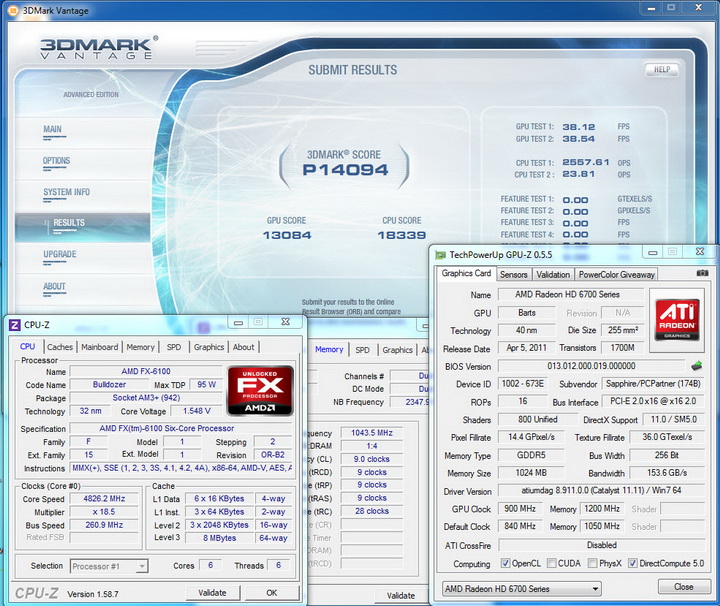Minimize the GPU-Z window
720x606 pixels.
tap(652, 252)
